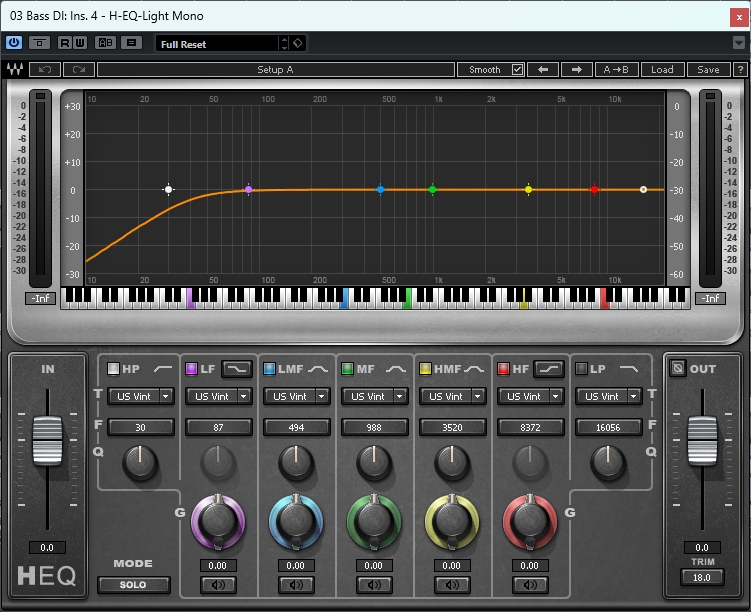Click the Load button
The height and width of the screenshot is (612, 751).
662,69
